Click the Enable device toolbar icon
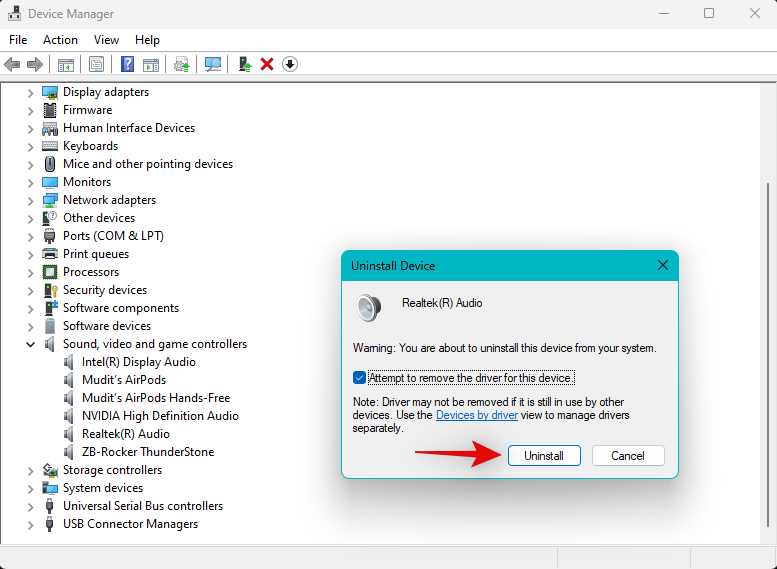The image size is (777, 569). 245,64
